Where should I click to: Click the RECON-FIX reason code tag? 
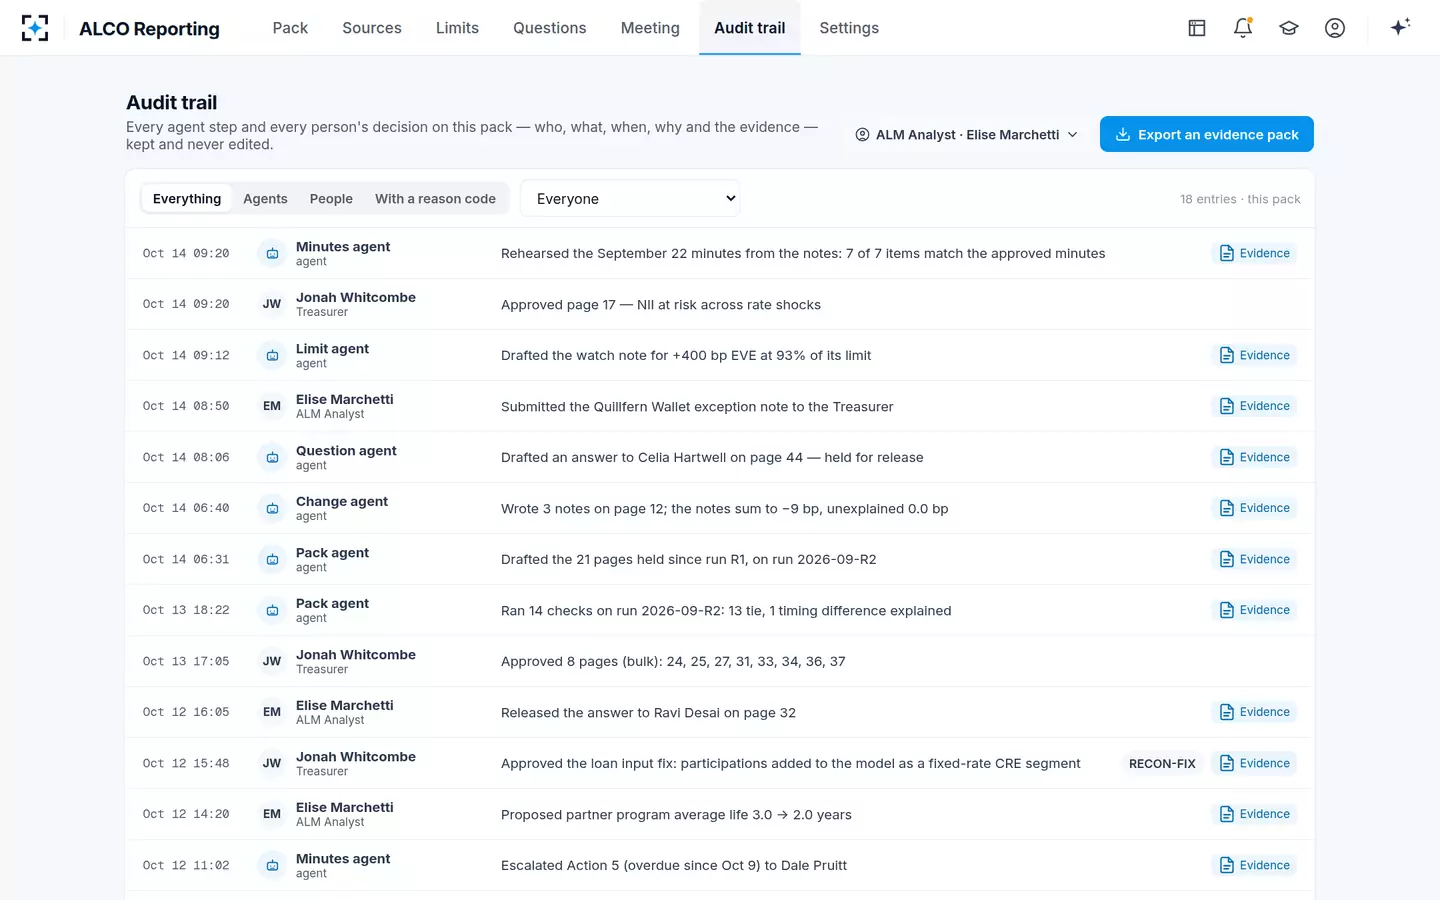1162,764
